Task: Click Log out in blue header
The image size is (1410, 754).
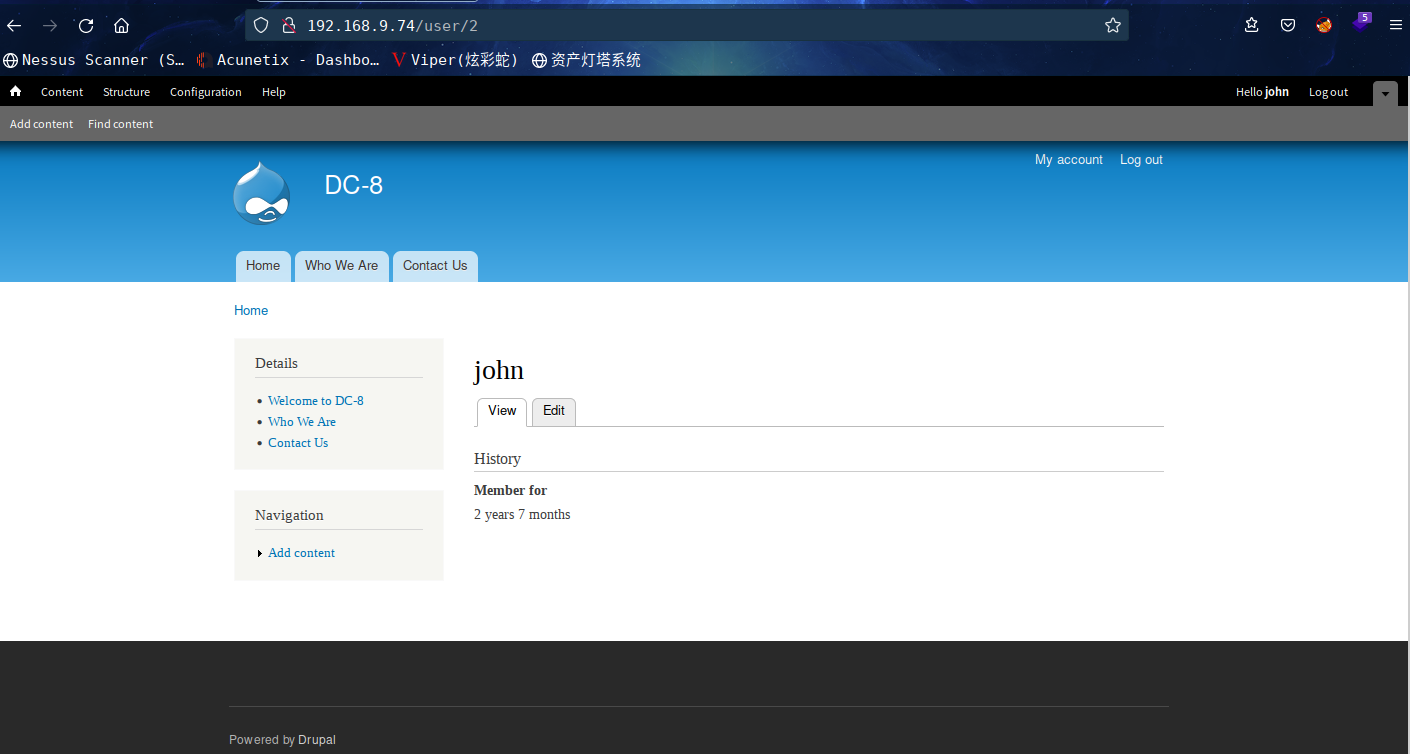Action: coord(1141,160)
